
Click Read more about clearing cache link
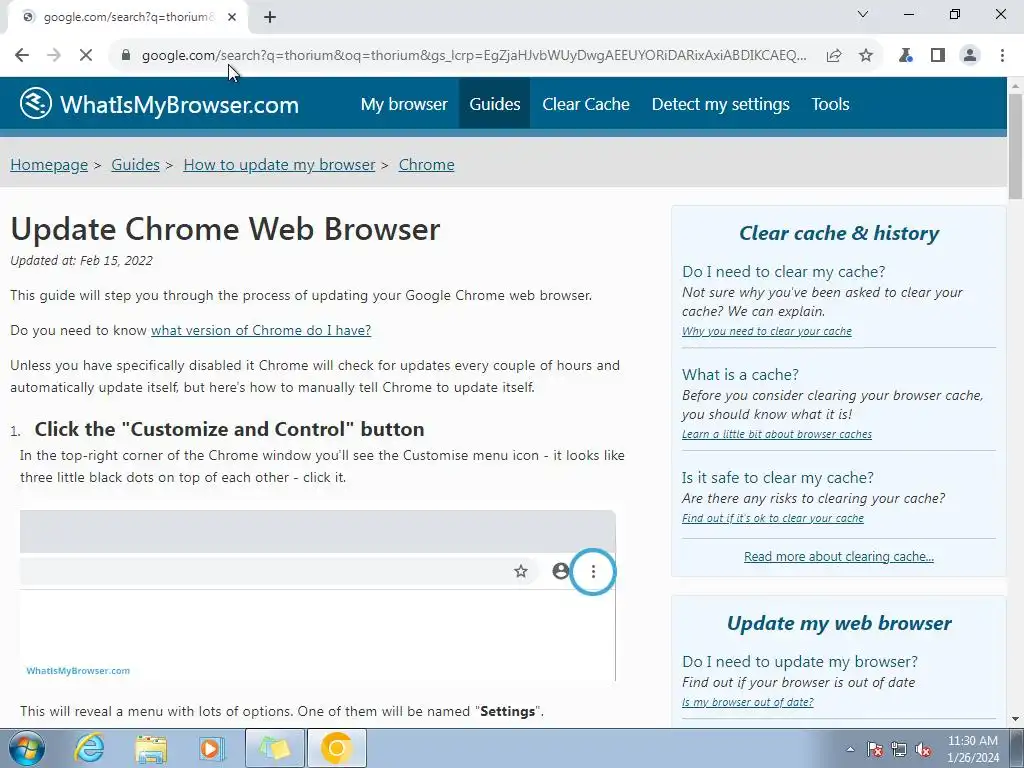(839, 556)
